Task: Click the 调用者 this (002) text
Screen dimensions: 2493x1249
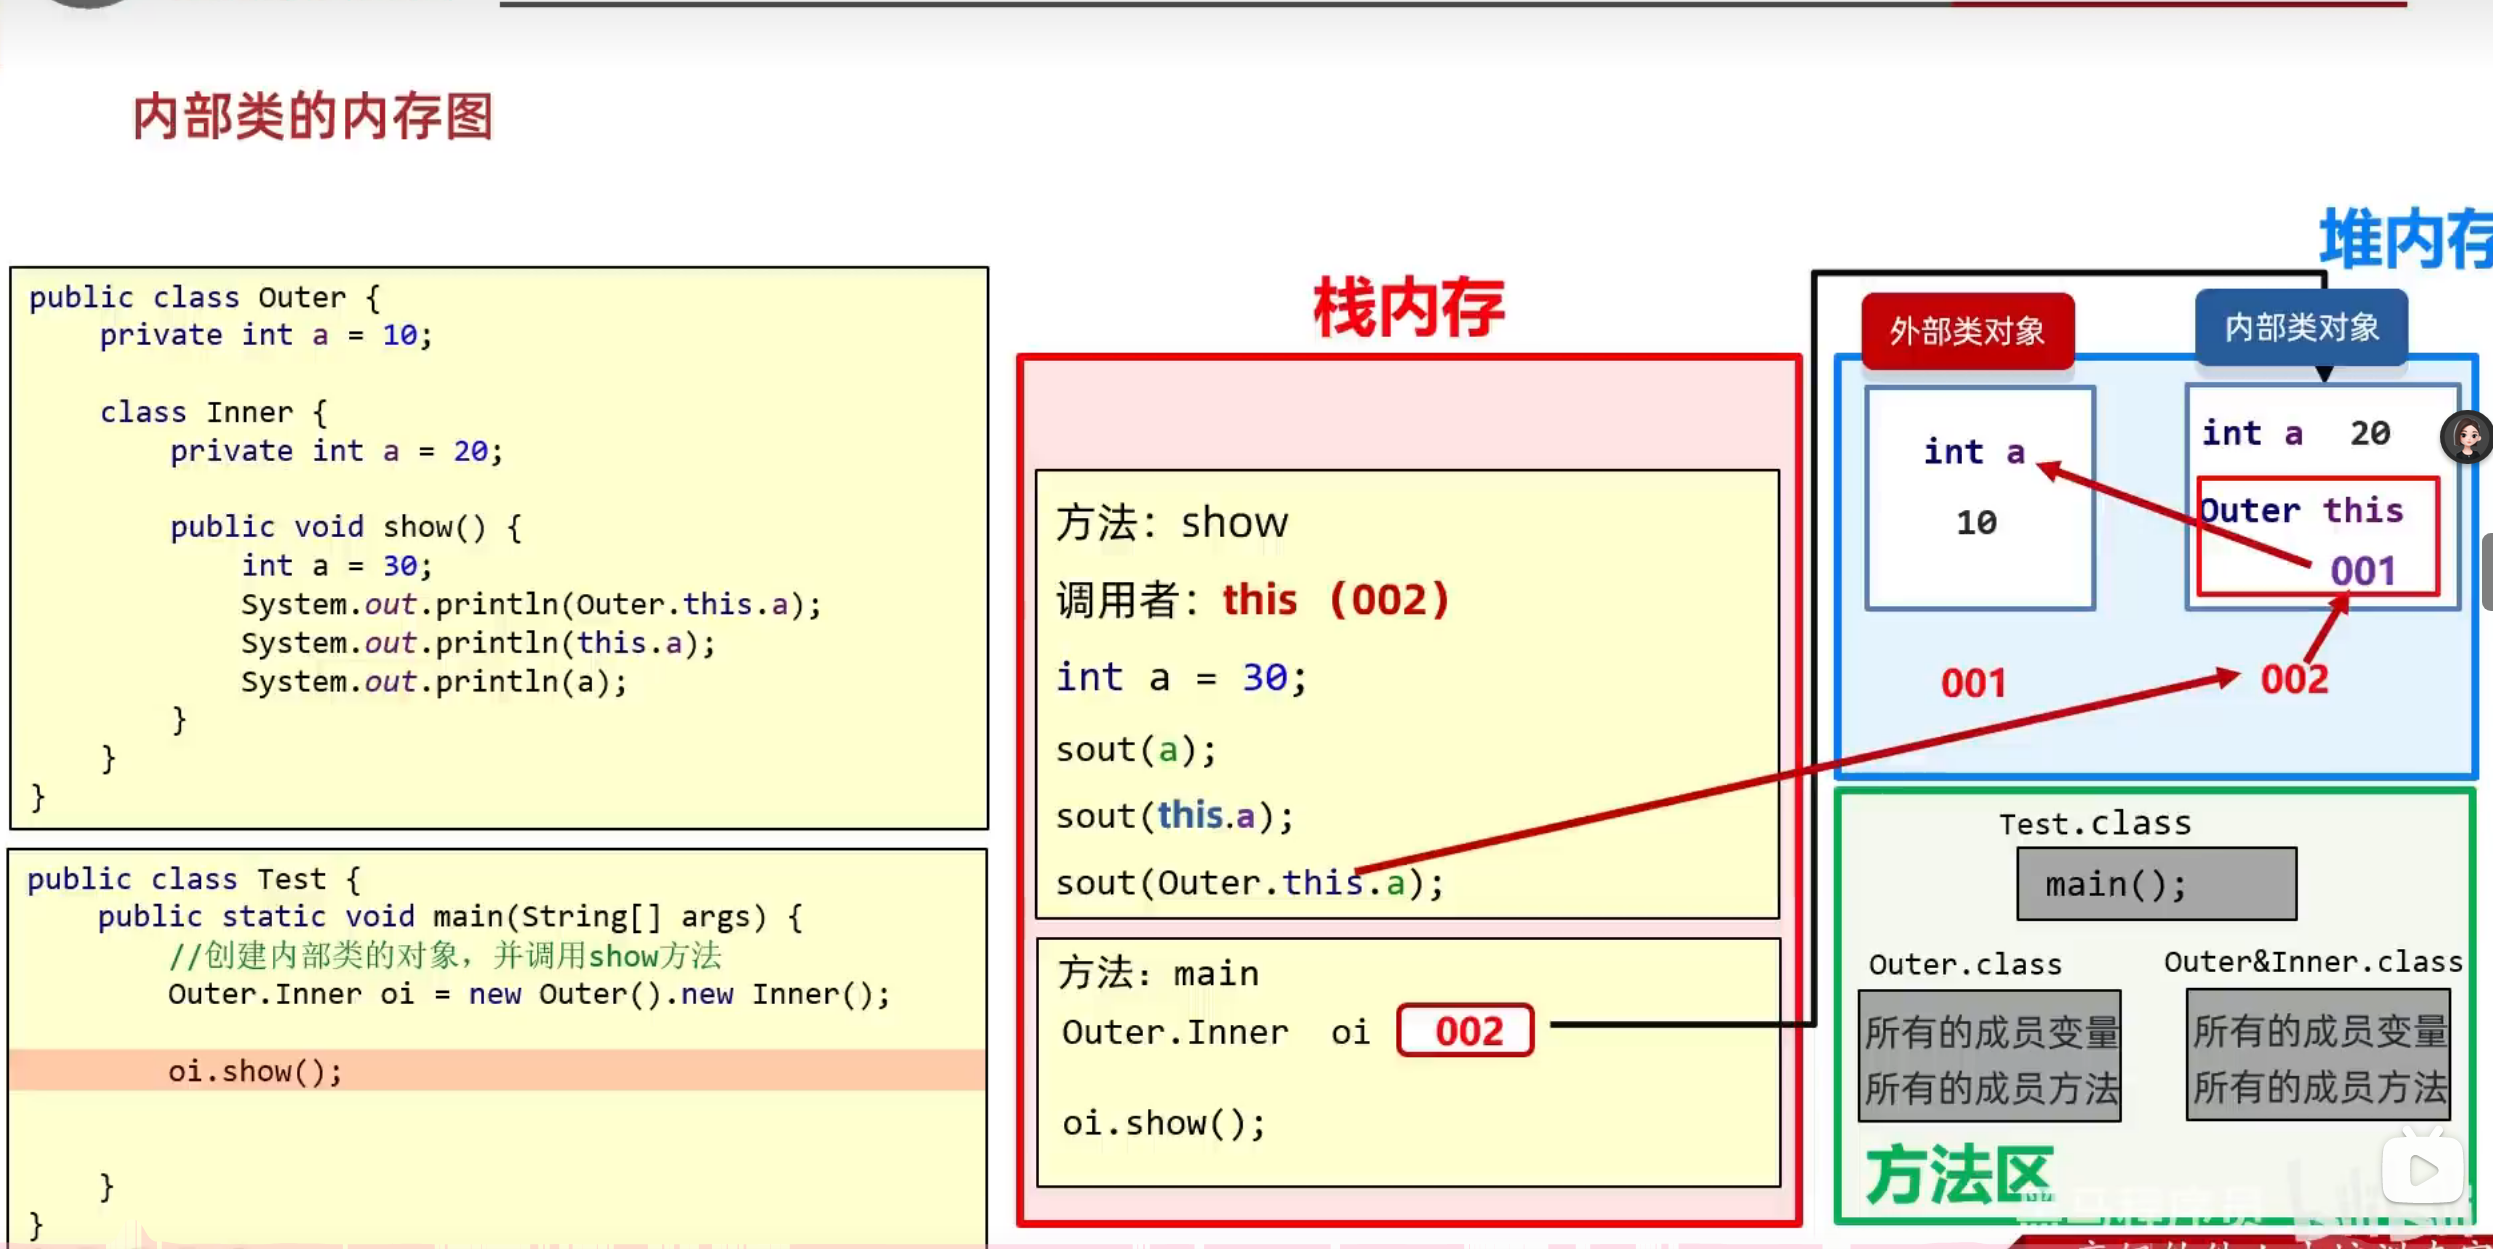Action: (x=1252, y=600)
